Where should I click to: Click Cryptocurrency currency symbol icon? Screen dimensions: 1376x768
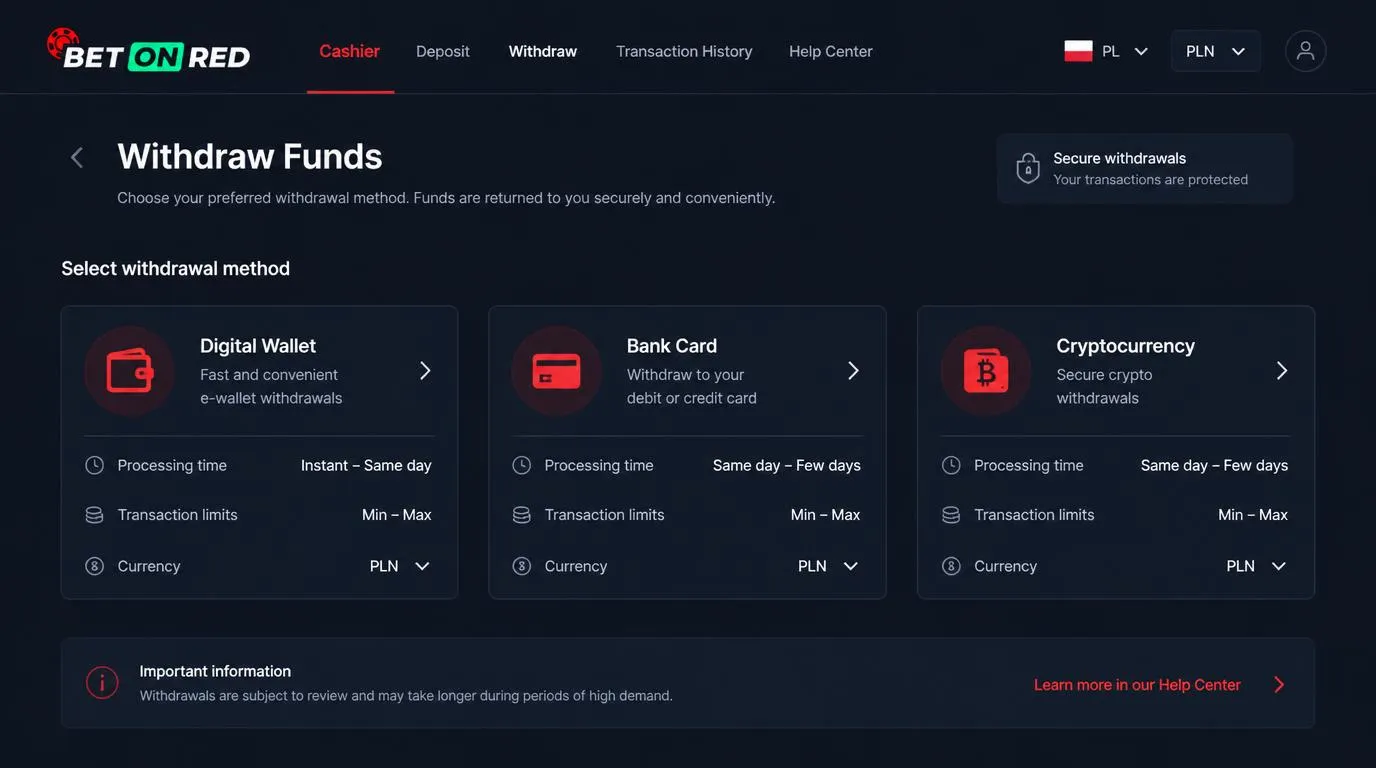[951, 566]
